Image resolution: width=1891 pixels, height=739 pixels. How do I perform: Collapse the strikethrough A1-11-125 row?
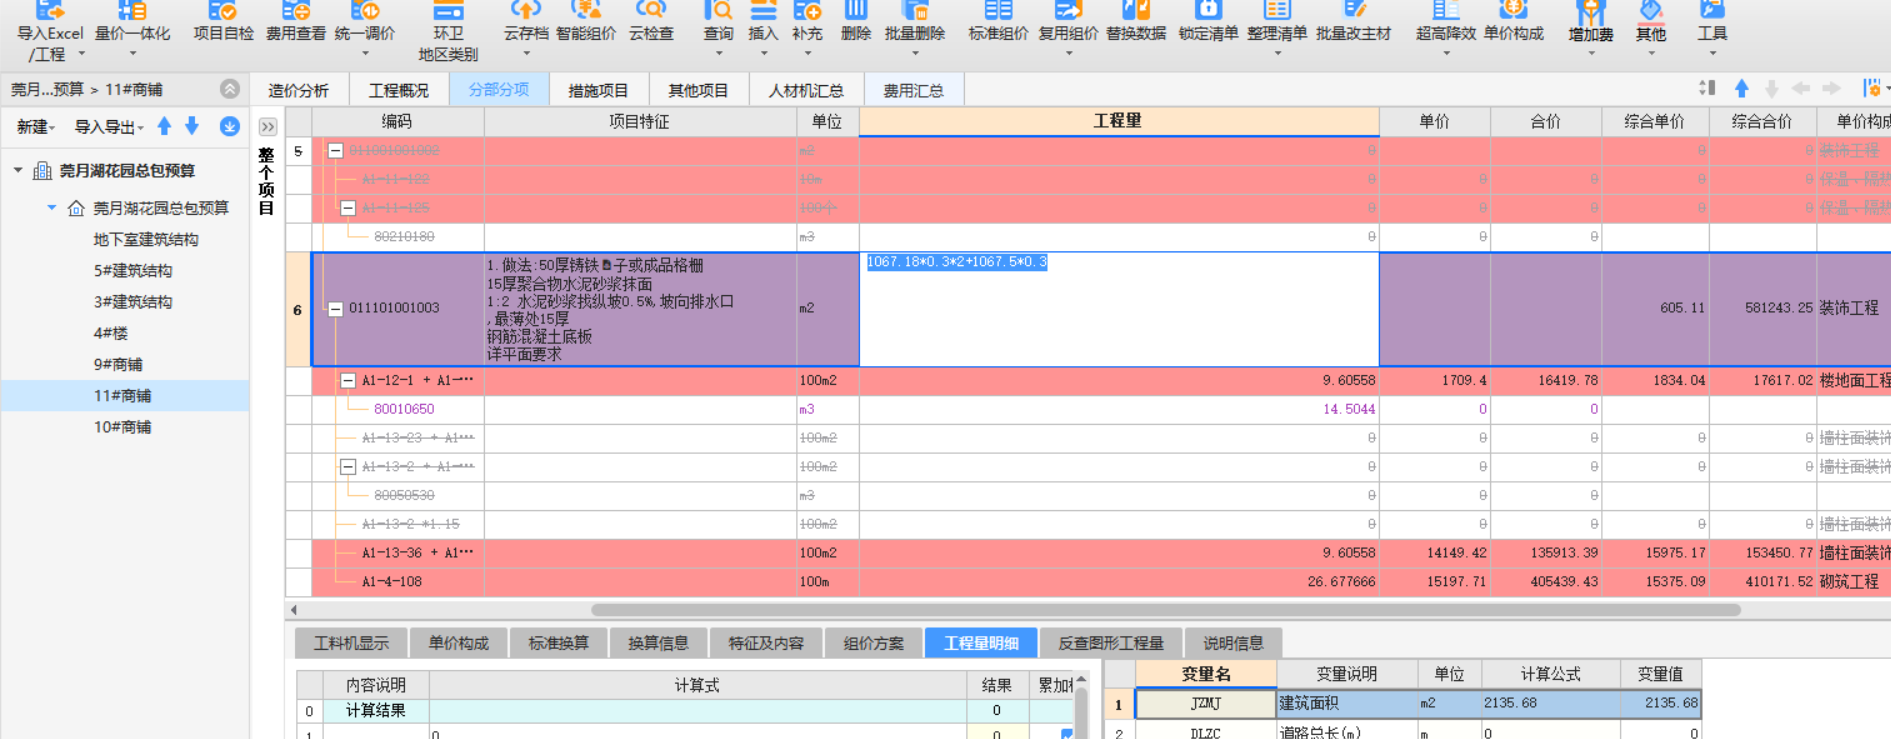[x=348, y=208]
